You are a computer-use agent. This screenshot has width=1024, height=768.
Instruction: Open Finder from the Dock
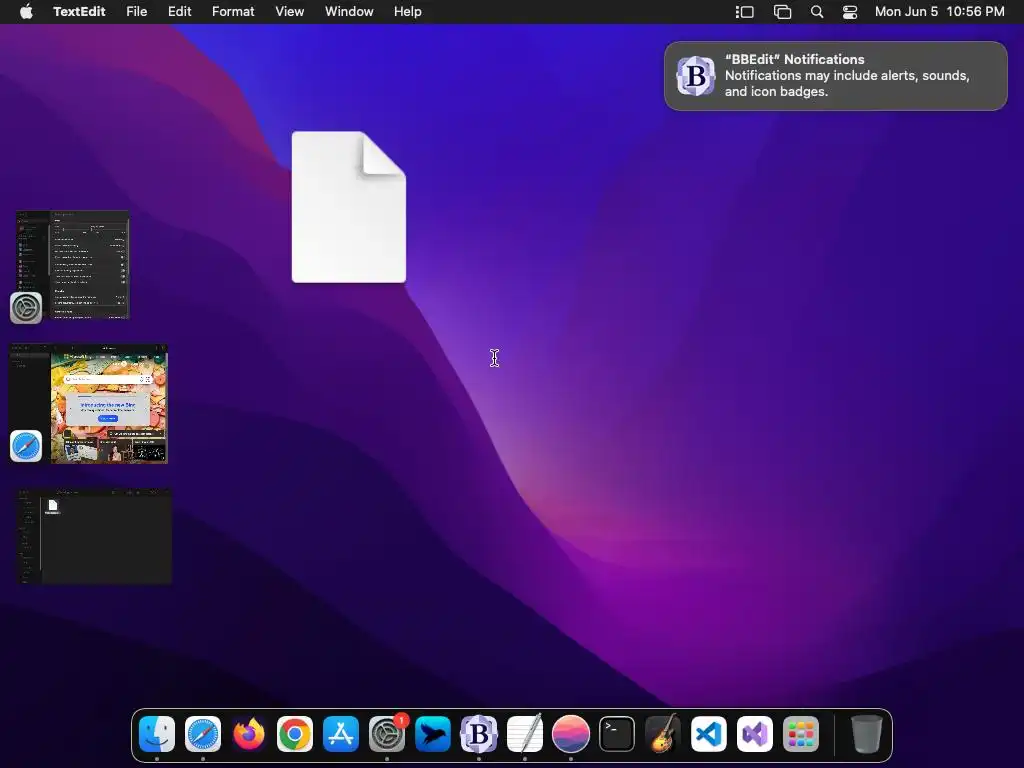[x=157, y=733]
